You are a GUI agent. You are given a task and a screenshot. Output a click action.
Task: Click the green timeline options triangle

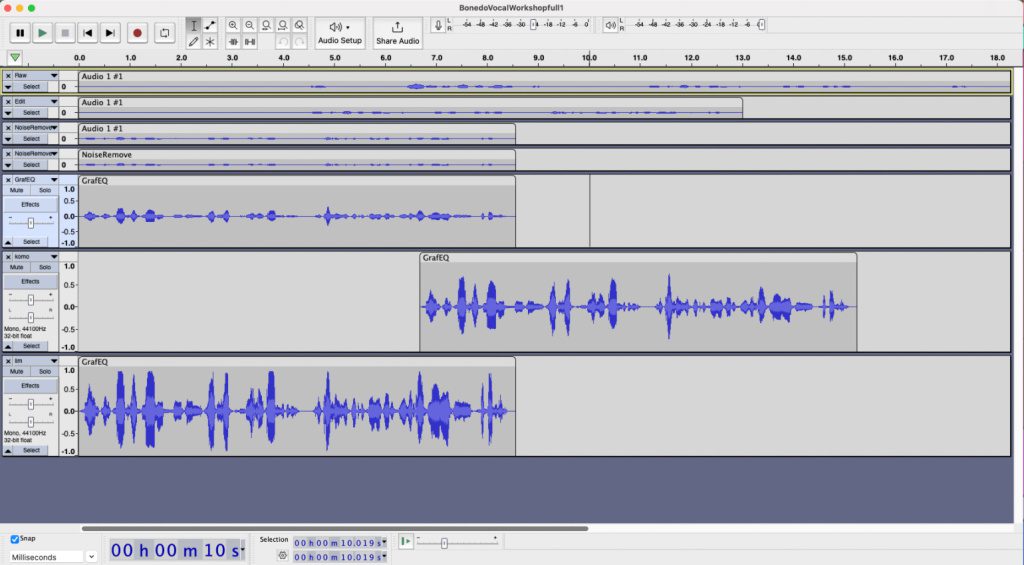(x=15, y=57)
